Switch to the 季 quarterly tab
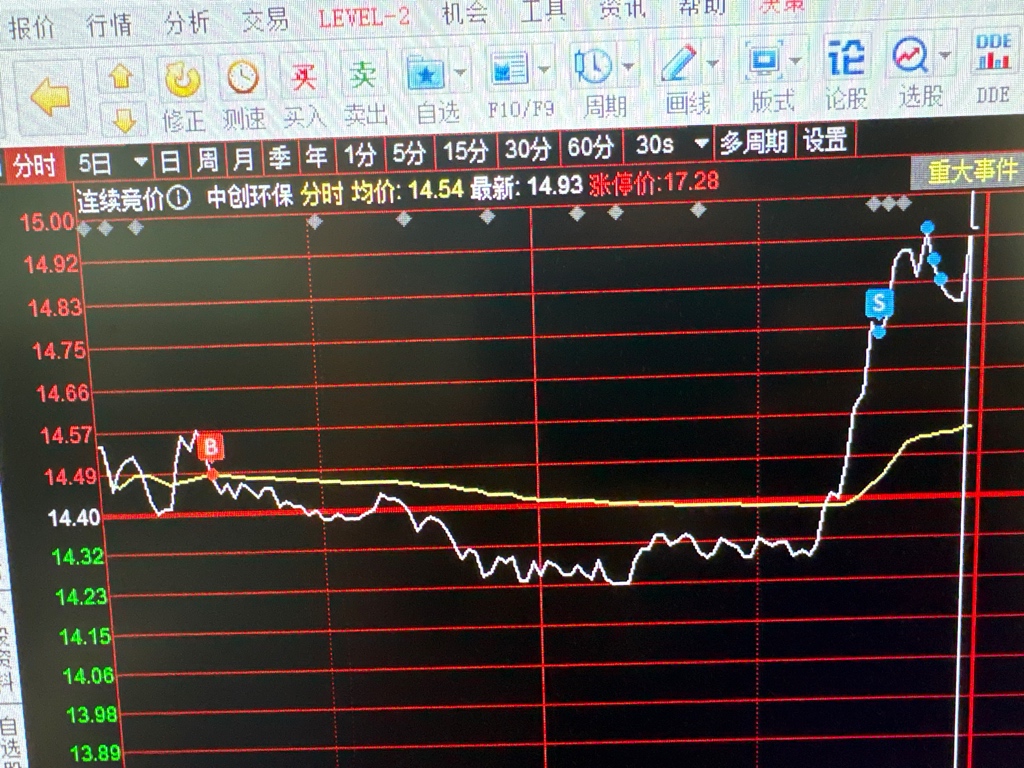 pos(280,157)
